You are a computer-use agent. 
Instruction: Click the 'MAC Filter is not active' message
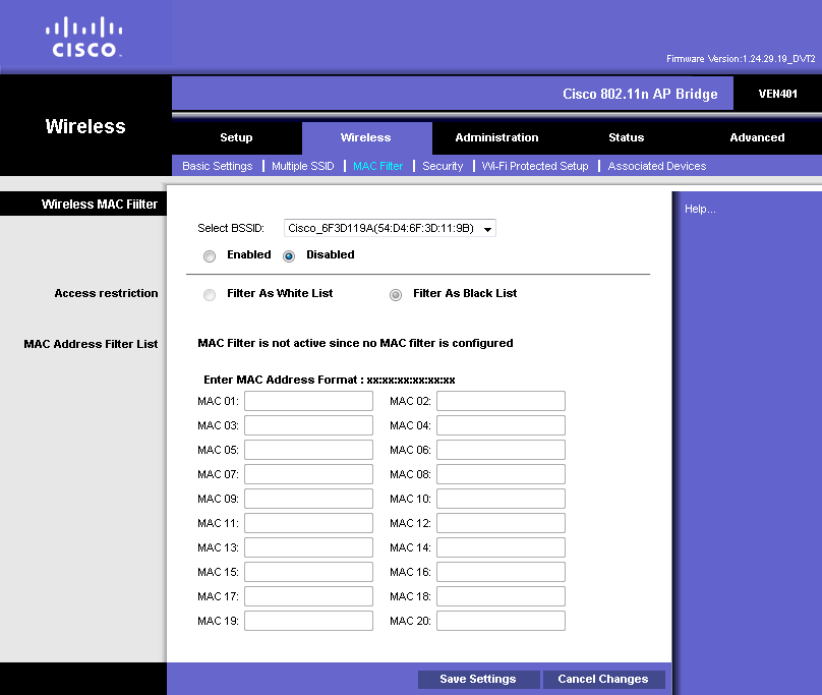355,343
